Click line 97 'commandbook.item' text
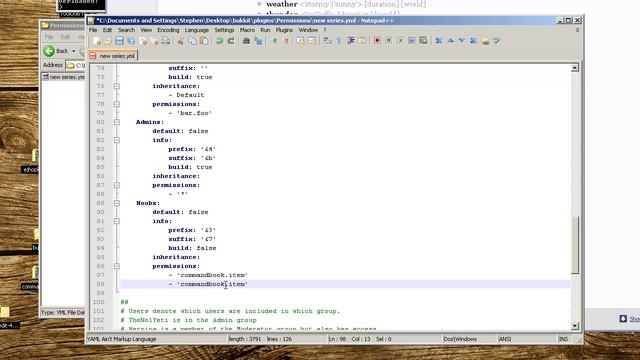This screenshot has width=640, height=360. tap(212, 275)
